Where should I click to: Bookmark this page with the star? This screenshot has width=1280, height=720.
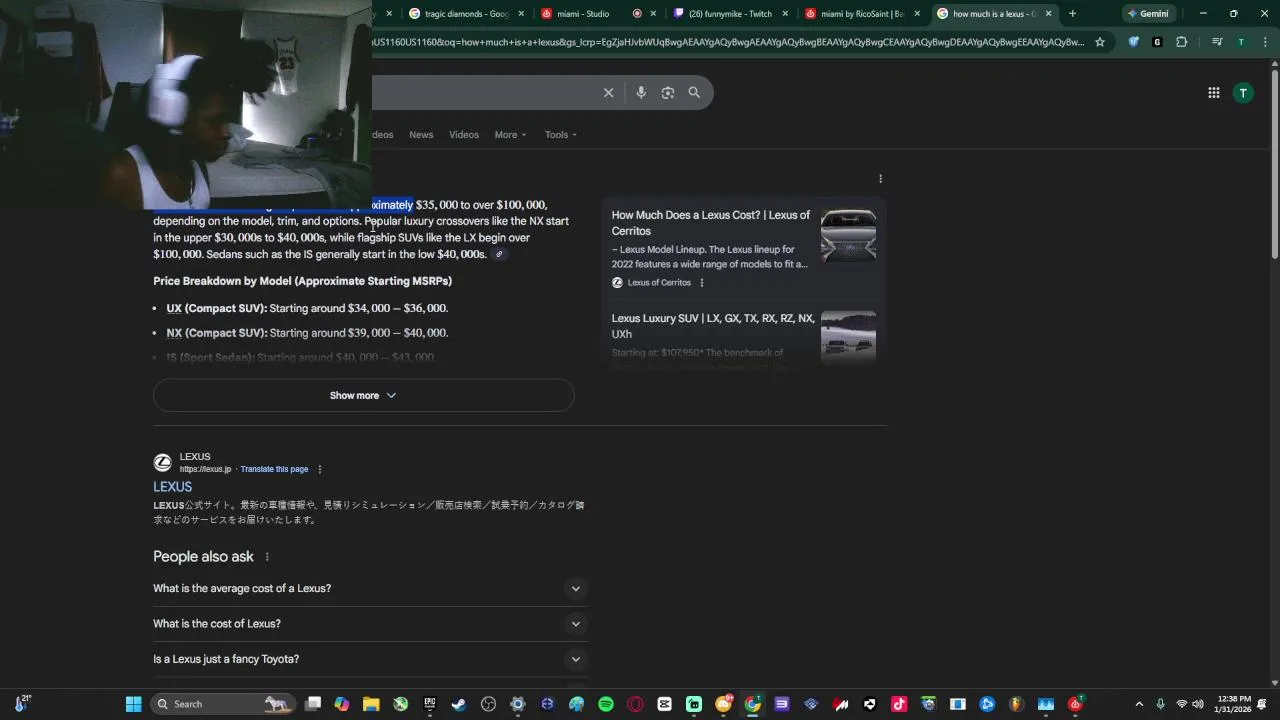click(x=1100, y=42)
